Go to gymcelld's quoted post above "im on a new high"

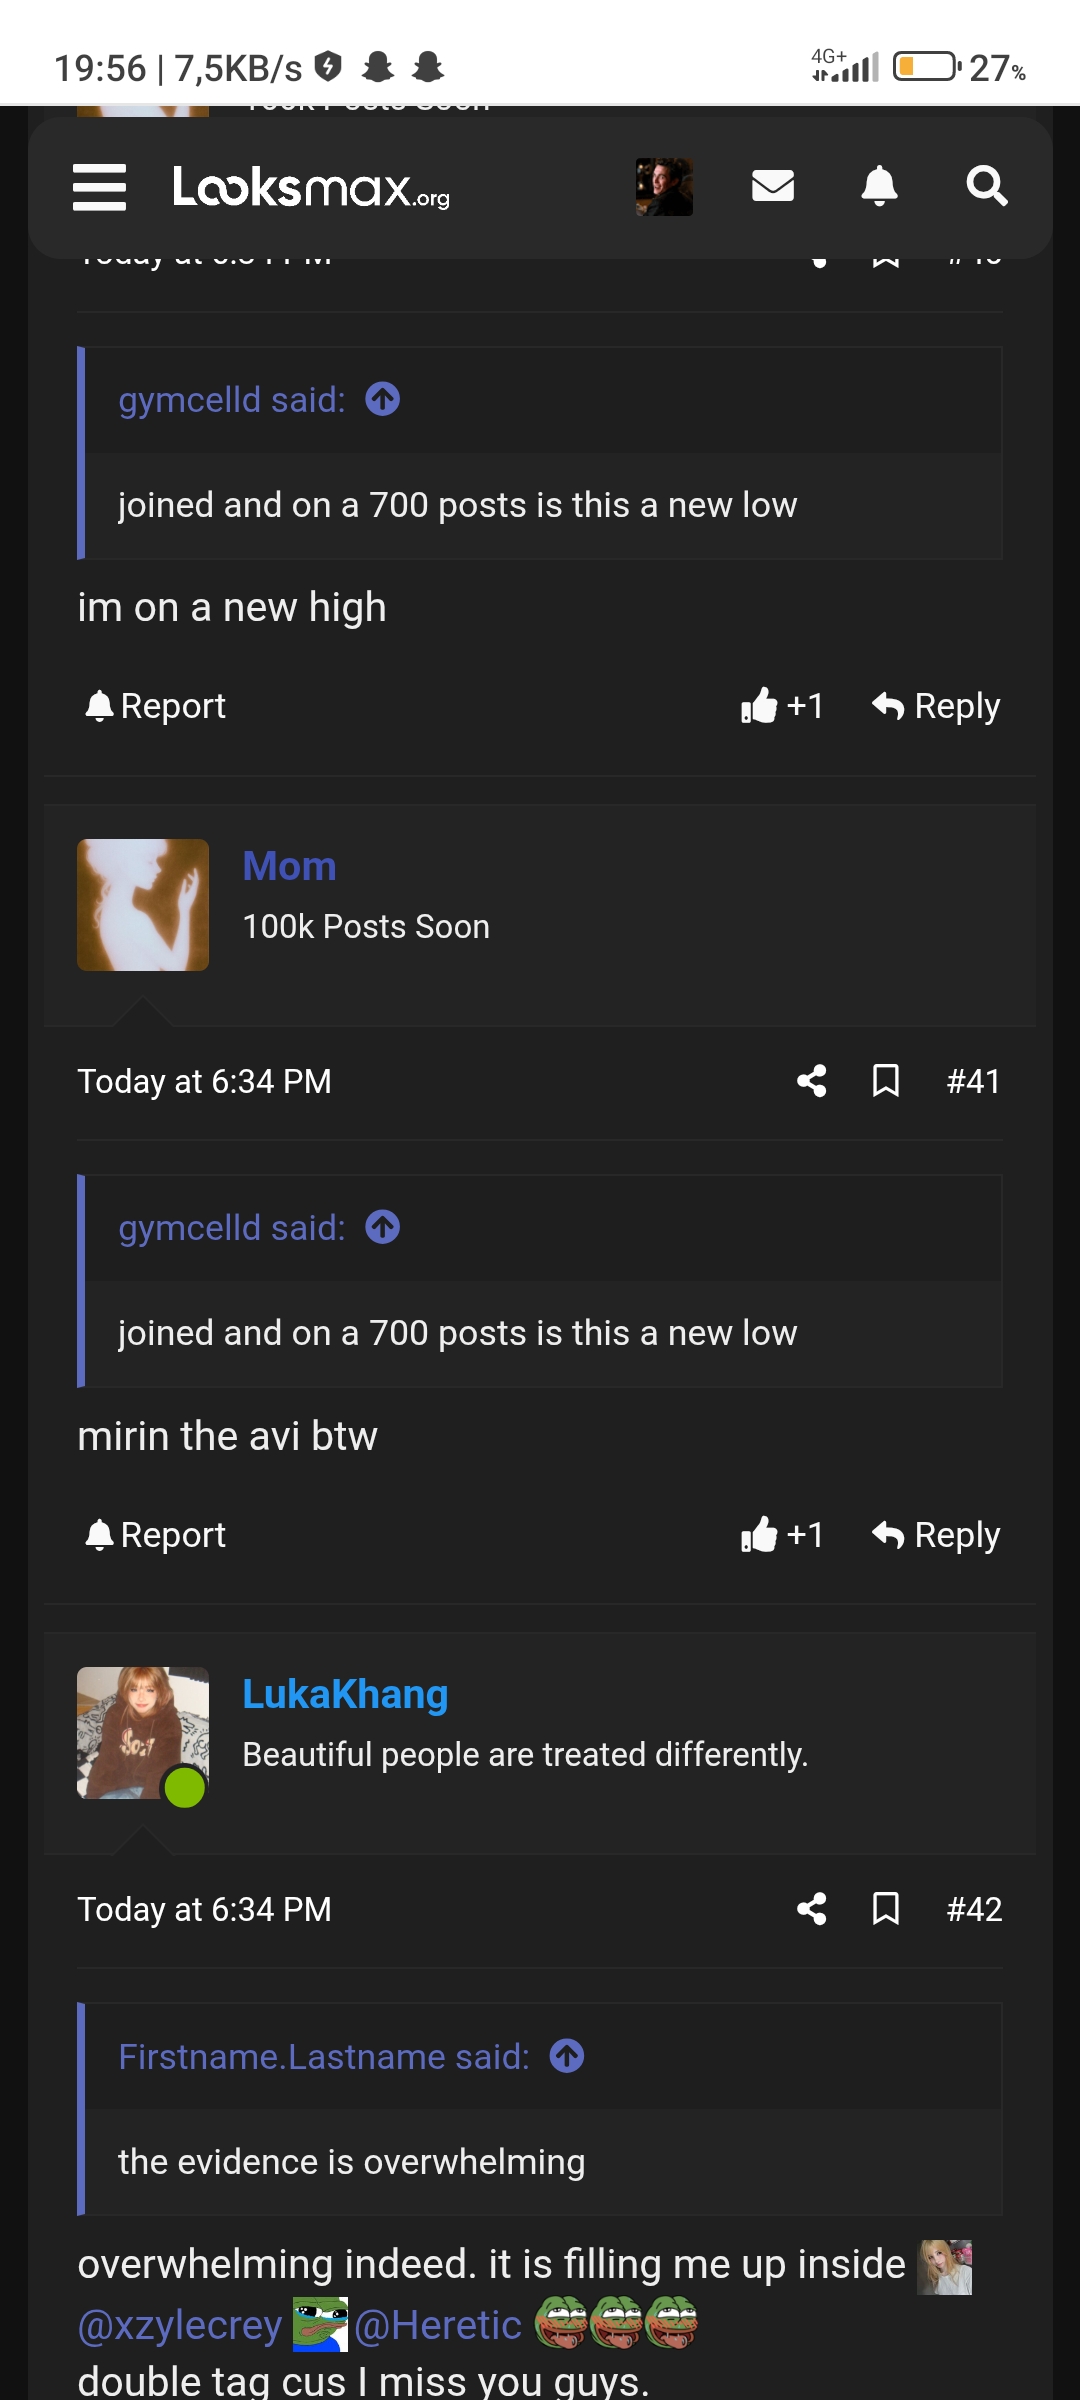coord(383,399)
